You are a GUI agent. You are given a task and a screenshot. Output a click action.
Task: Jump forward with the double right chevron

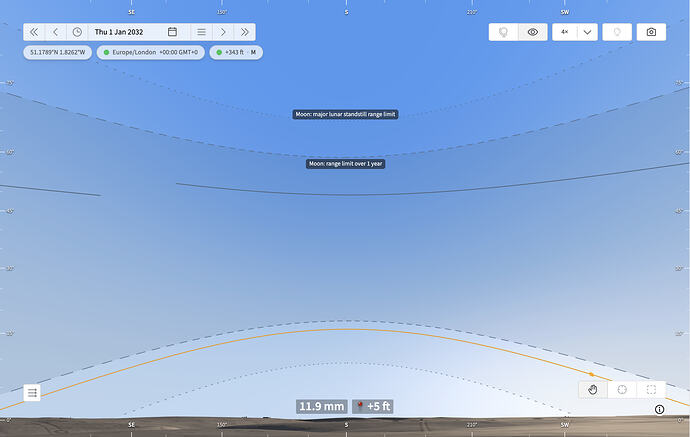click(245, 32)
